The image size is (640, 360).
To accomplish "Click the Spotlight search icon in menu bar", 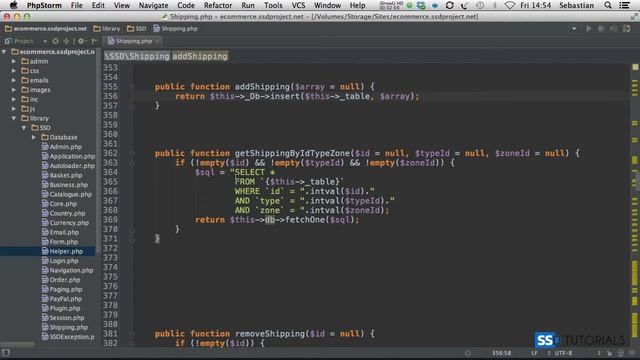I will tap(608, 5).
